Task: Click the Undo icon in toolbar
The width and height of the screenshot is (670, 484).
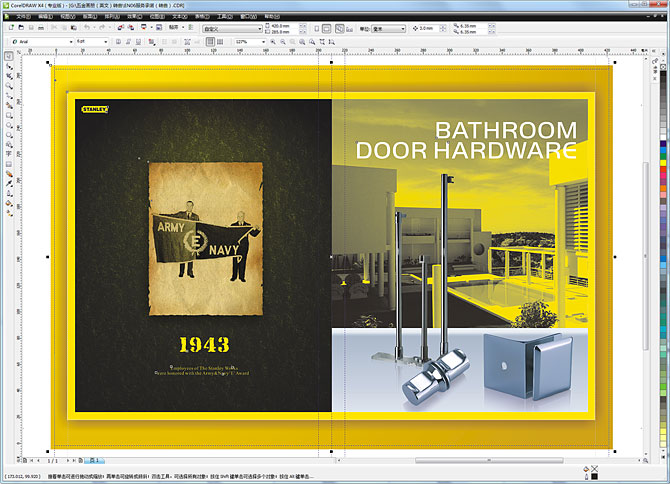Action: tap(87, 28)
